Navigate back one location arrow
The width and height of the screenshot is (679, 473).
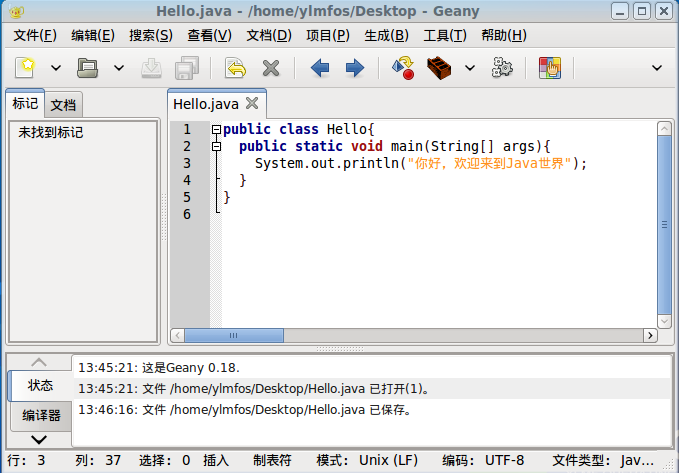(x=320, y=68)
